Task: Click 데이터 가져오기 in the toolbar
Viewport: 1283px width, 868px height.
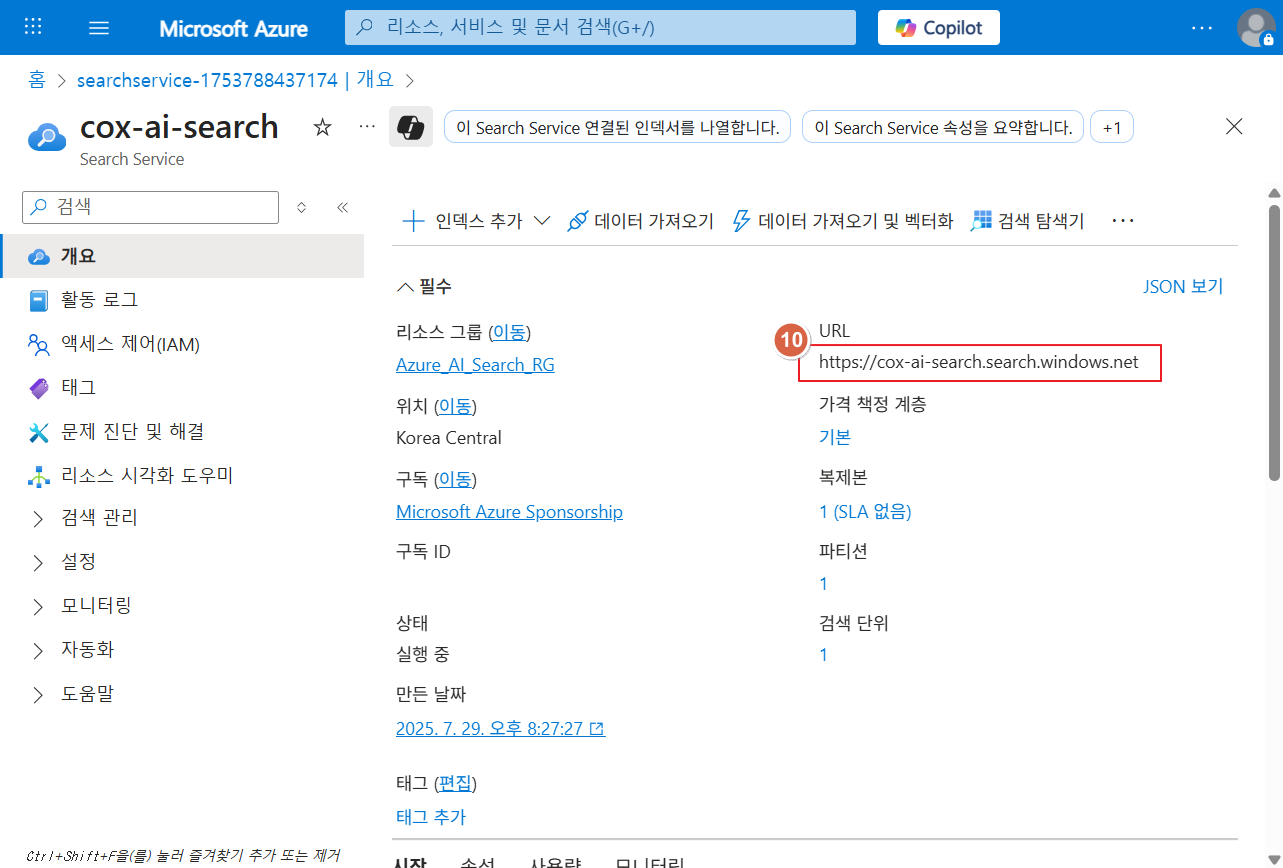Action: click(x=640, y=221)
